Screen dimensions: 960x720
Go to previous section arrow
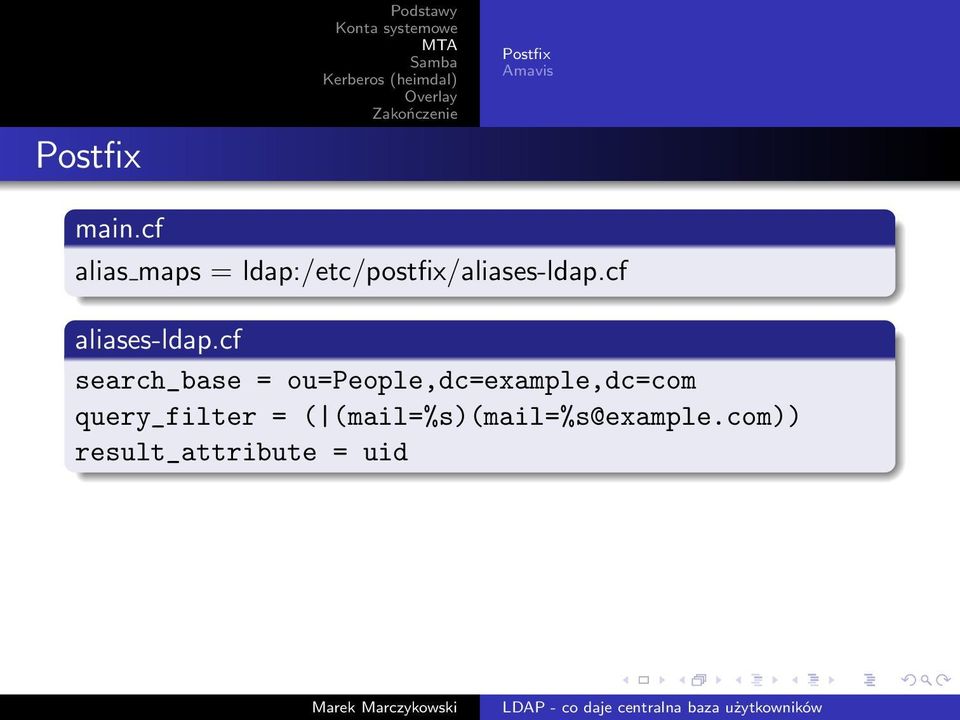(795, 680)
